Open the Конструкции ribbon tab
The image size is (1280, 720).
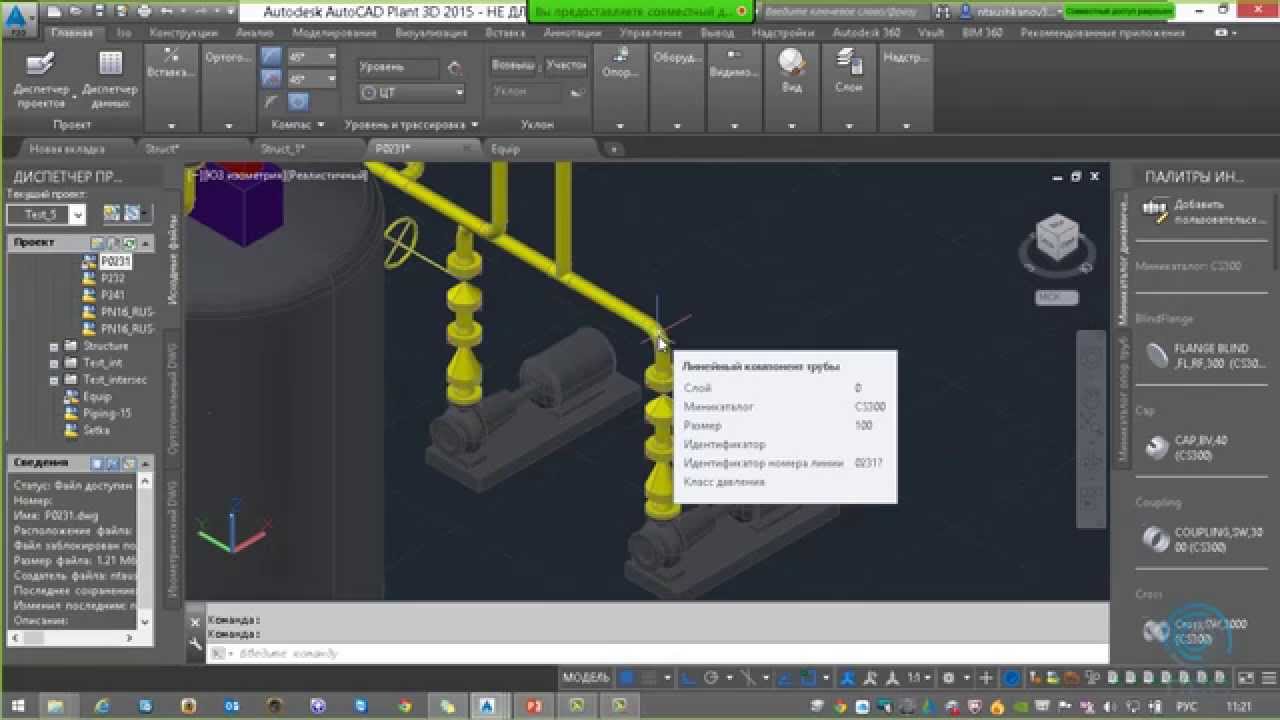click(x=183, y=32)
